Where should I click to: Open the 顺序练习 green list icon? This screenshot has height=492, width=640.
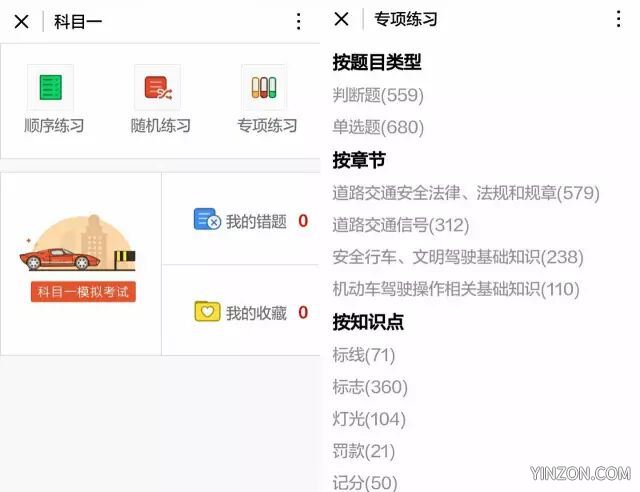tap(51, 87)
